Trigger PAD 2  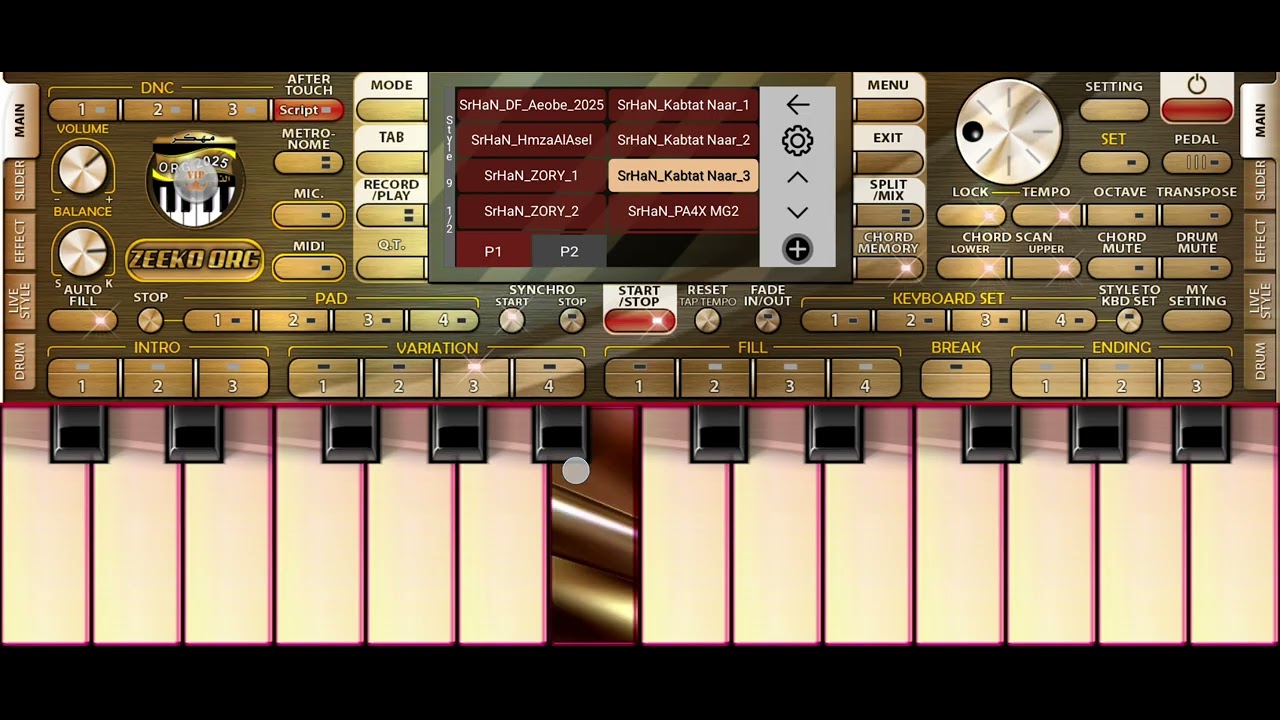pyautogui.click(x=295, y=321)
